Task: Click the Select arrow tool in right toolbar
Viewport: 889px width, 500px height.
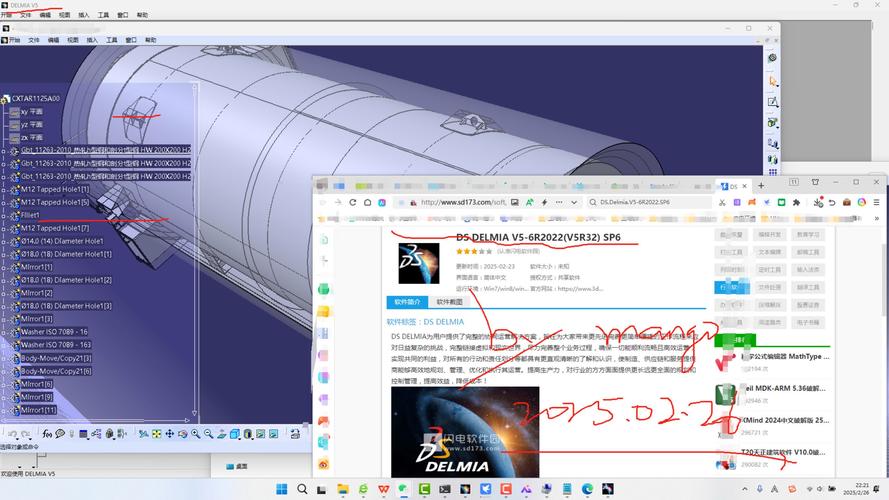Action: pyautogui.click(x=773, y=82)
